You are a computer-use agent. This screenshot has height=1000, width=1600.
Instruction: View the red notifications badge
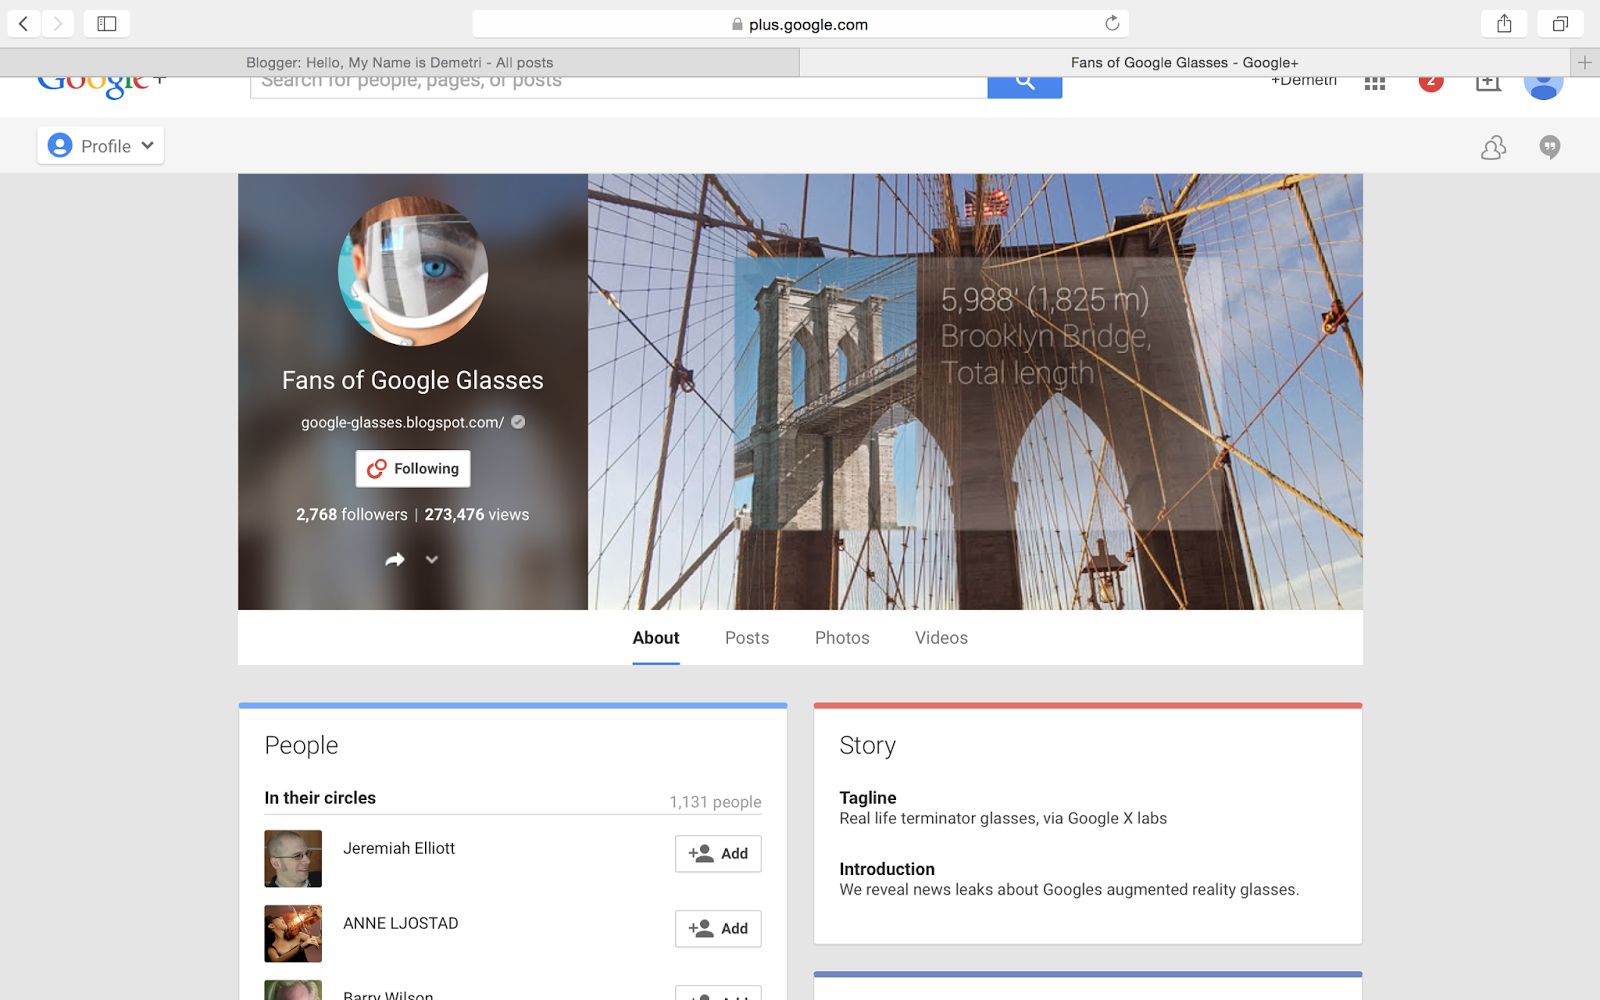(x=1431, y=82)
